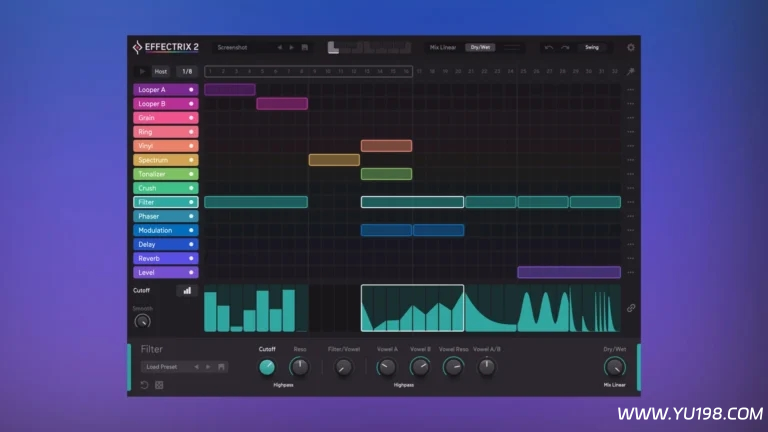Click the Swing button
The image size is (768, 432).
point(592,48)
